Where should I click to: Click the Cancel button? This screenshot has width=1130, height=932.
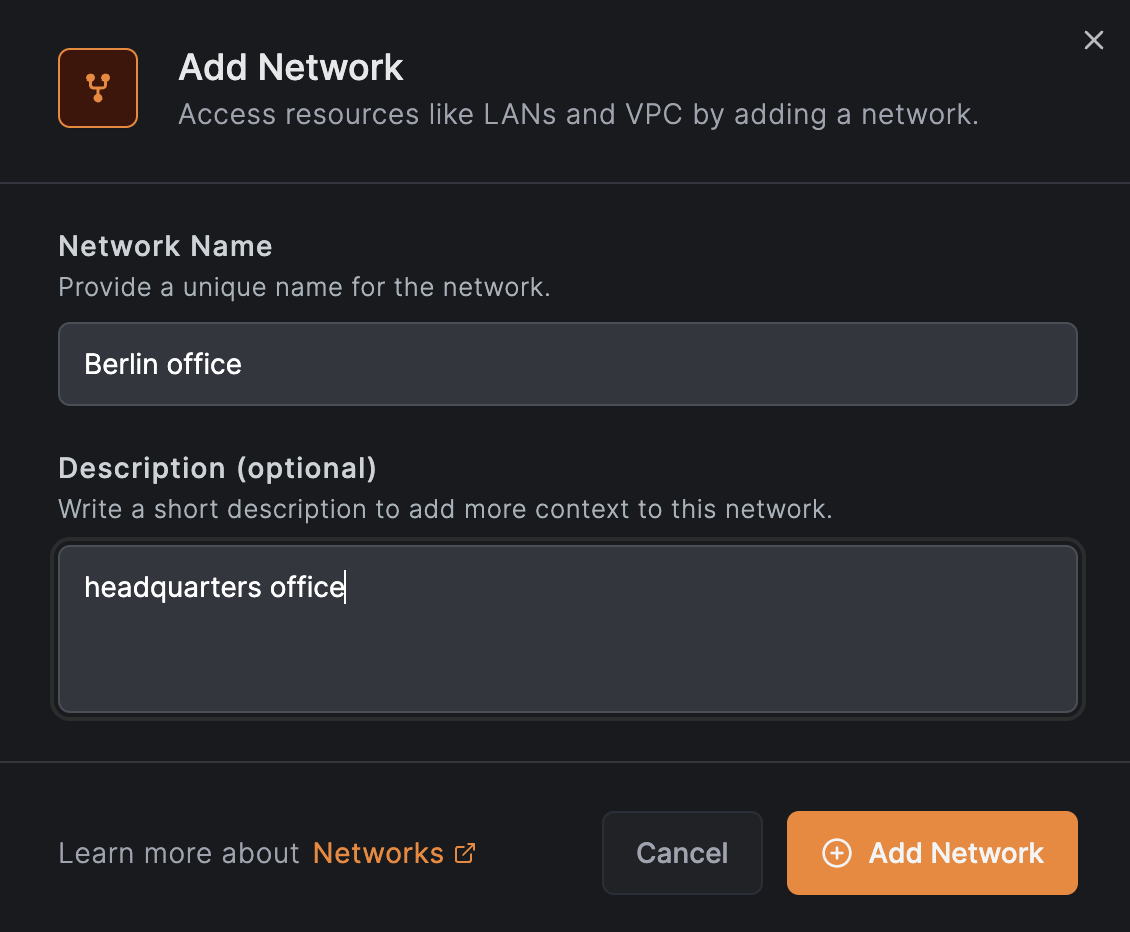681,853
